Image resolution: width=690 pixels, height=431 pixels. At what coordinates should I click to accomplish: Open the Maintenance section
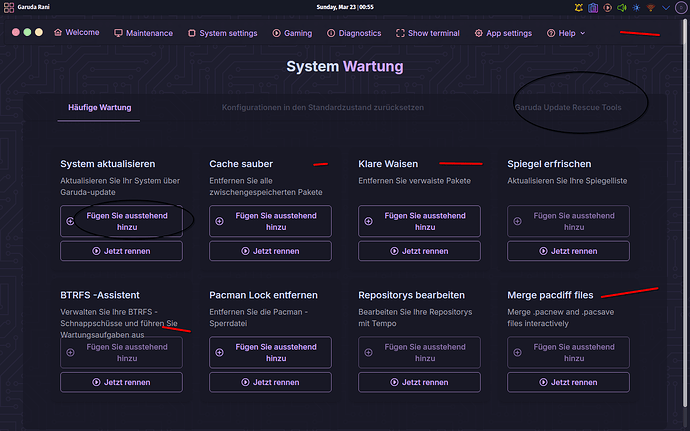(x=143, y=33)
